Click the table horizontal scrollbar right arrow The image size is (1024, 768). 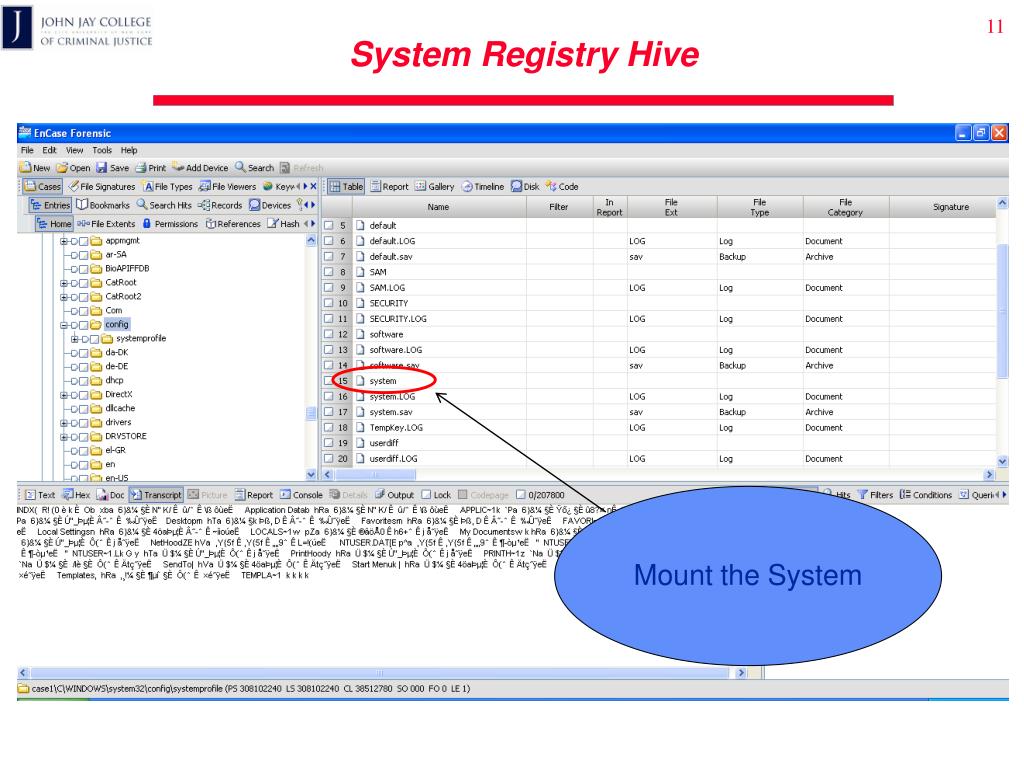[989, 475]
